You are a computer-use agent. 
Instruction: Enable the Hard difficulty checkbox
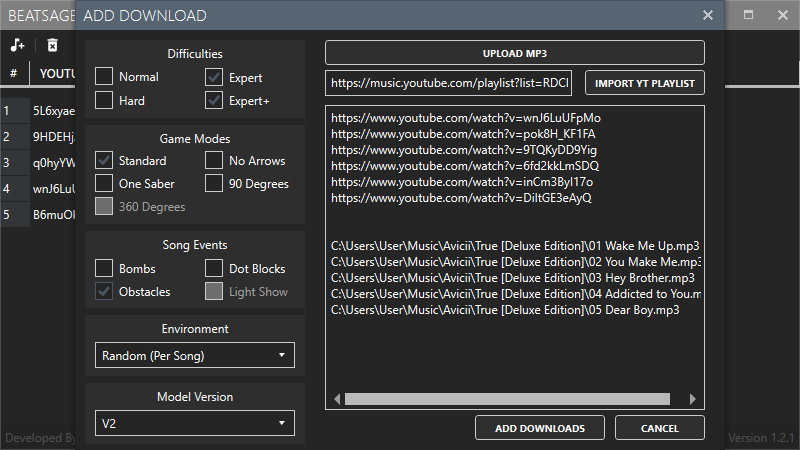click(x=104, y=100)
